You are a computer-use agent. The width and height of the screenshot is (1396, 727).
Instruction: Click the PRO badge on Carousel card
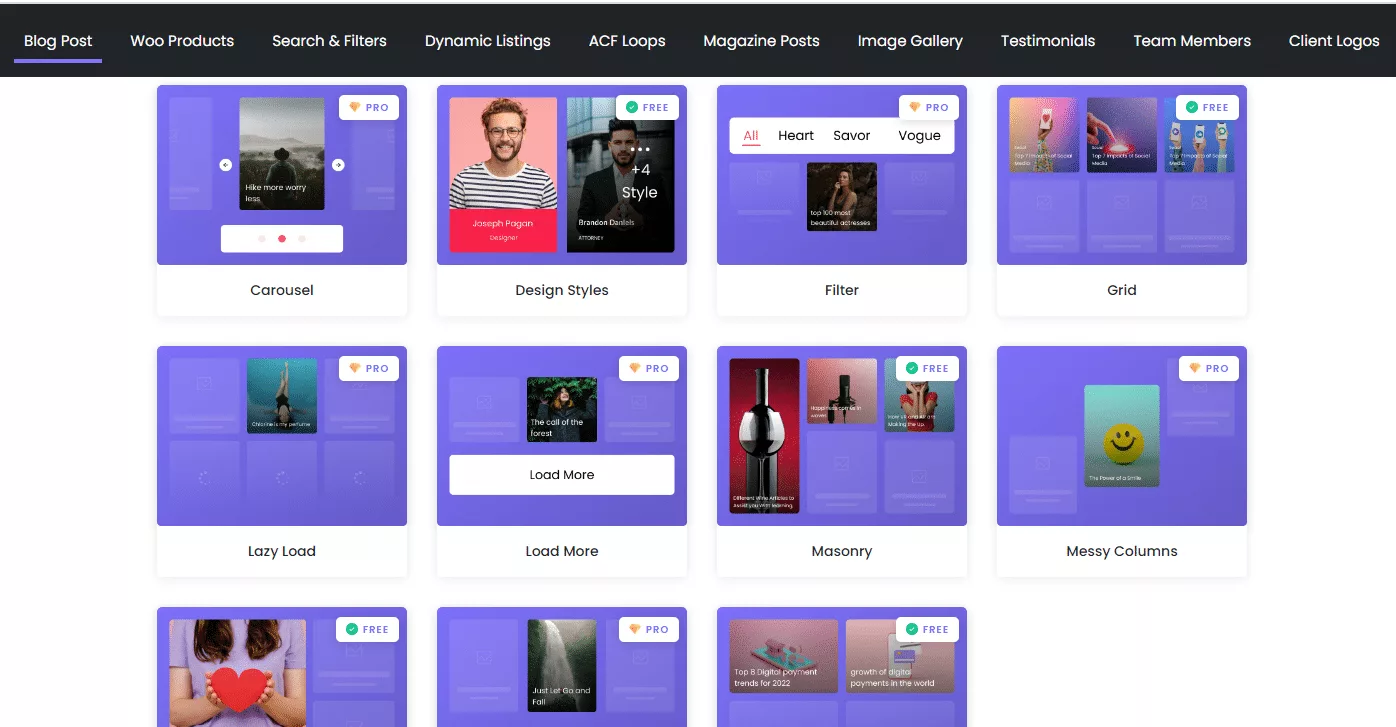tap(369, 107)
